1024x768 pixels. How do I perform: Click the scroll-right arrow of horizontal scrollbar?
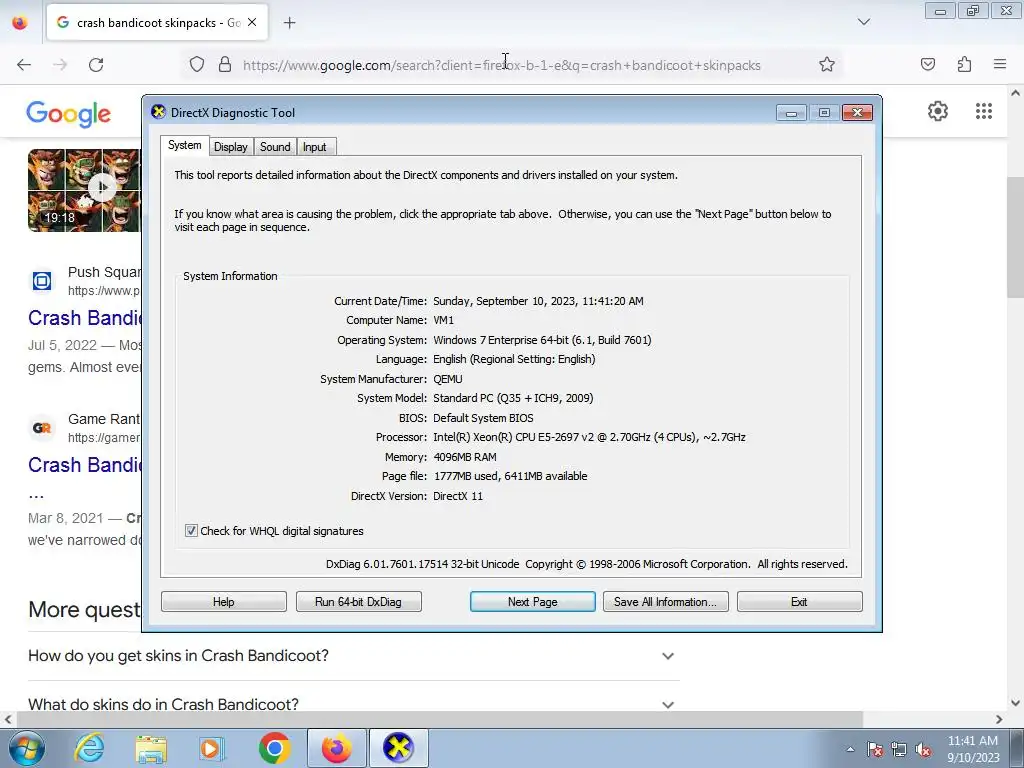(999, 719)
